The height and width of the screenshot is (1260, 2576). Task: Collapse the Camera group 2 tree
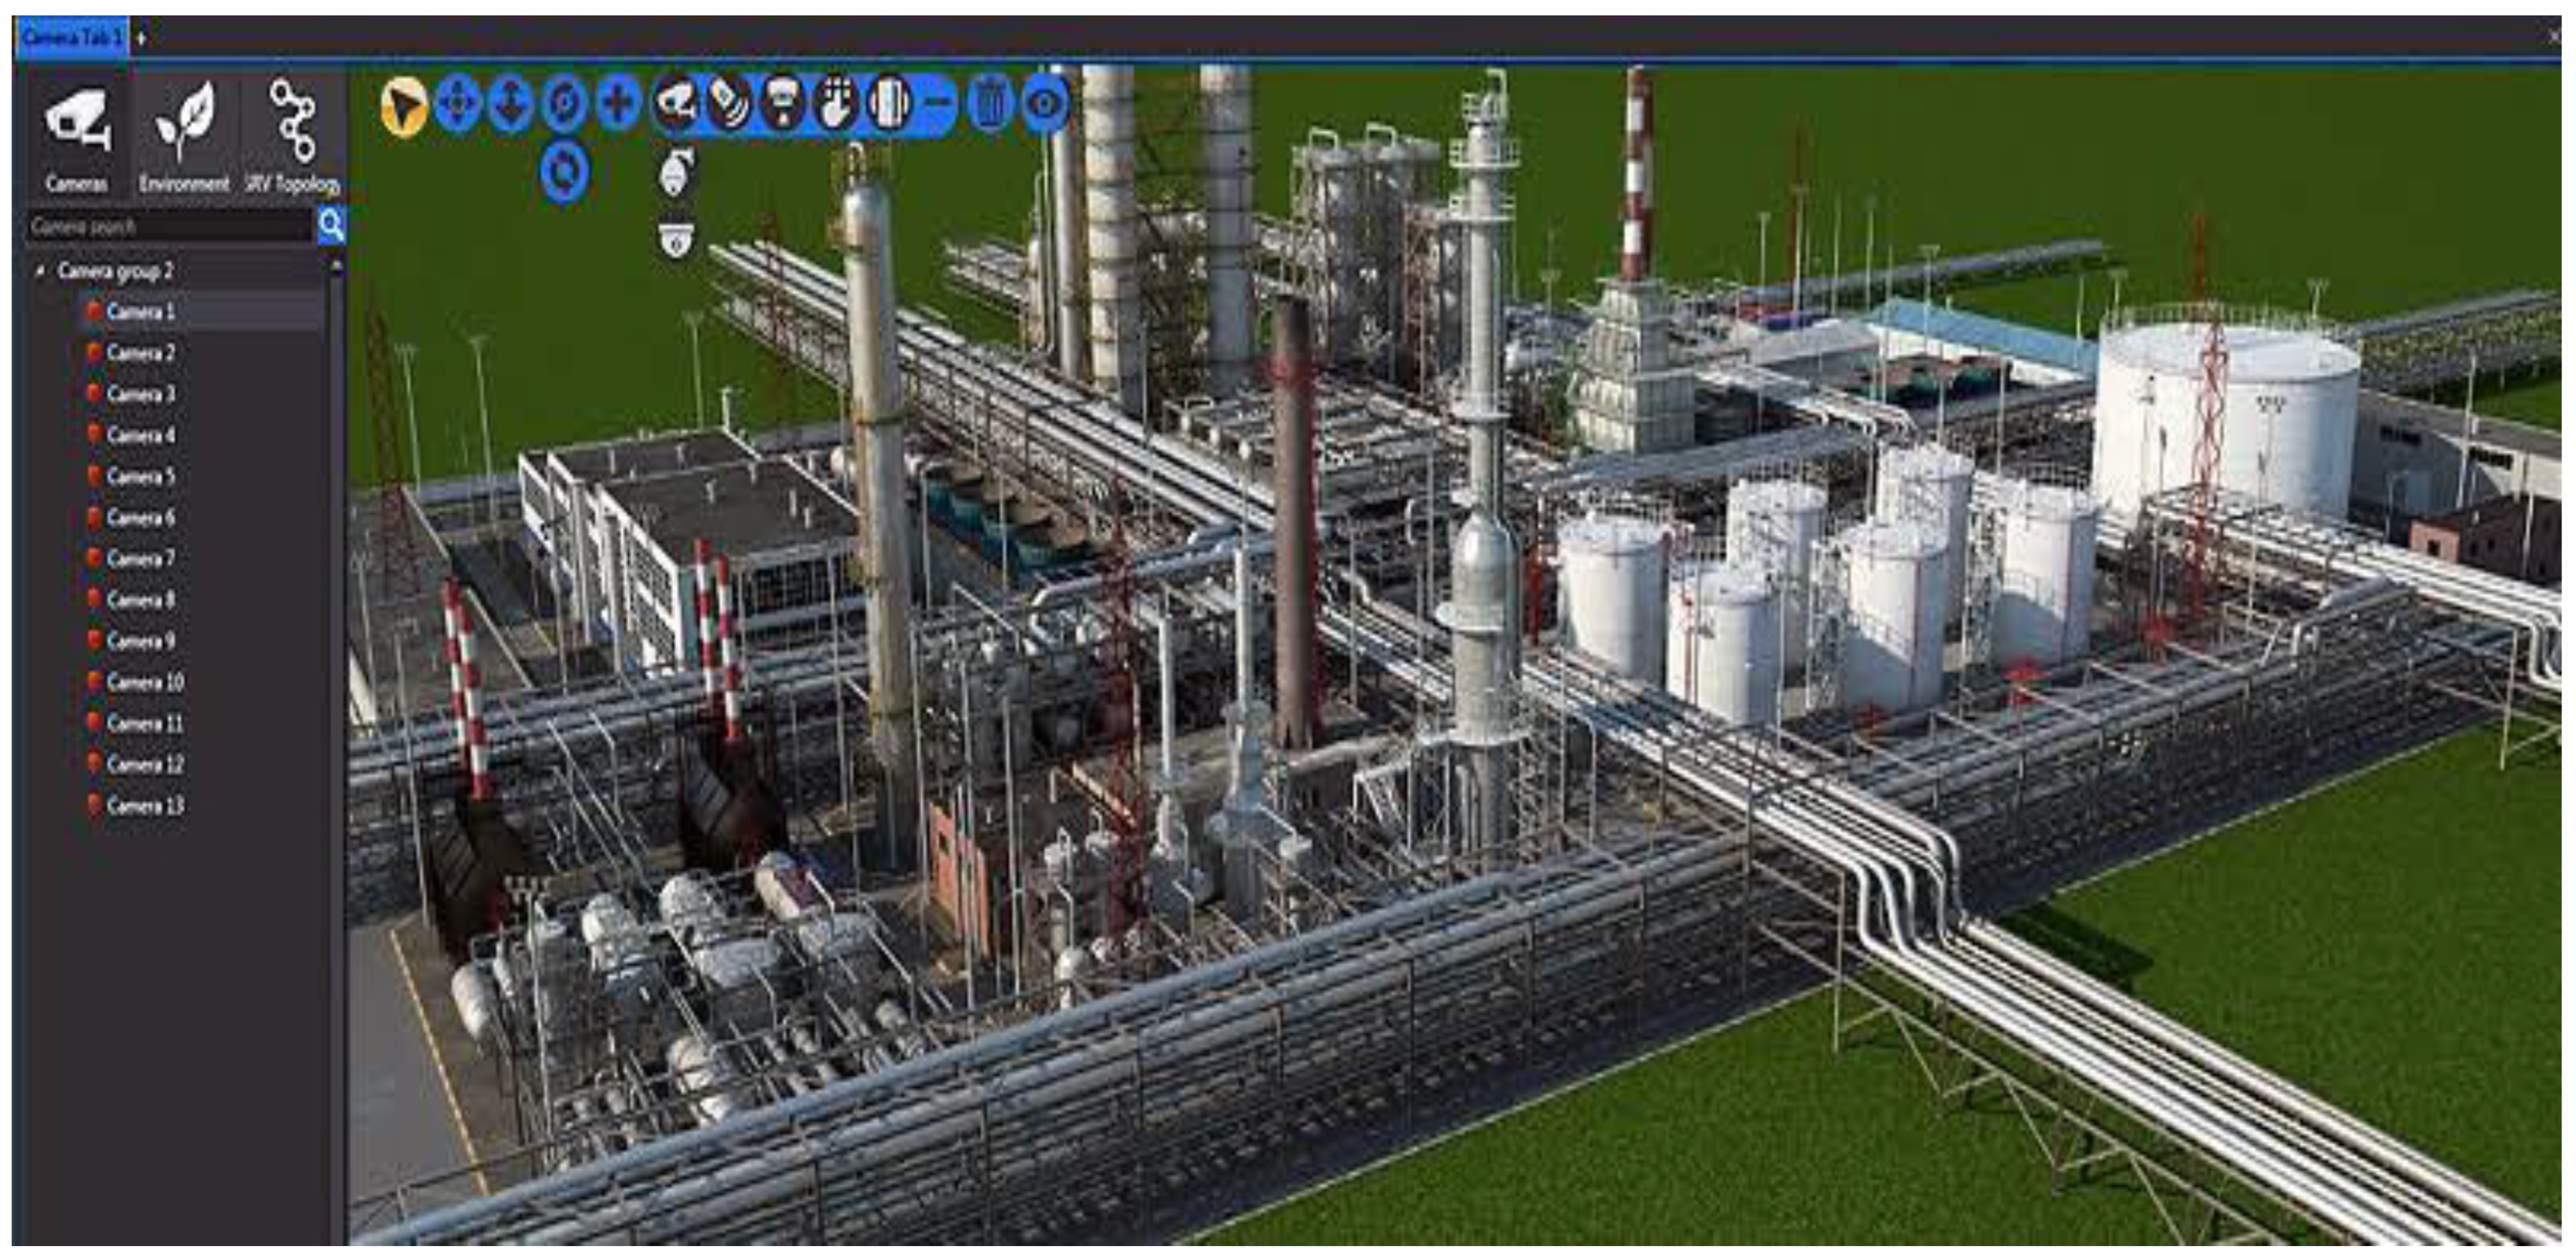tap(41, 271)
